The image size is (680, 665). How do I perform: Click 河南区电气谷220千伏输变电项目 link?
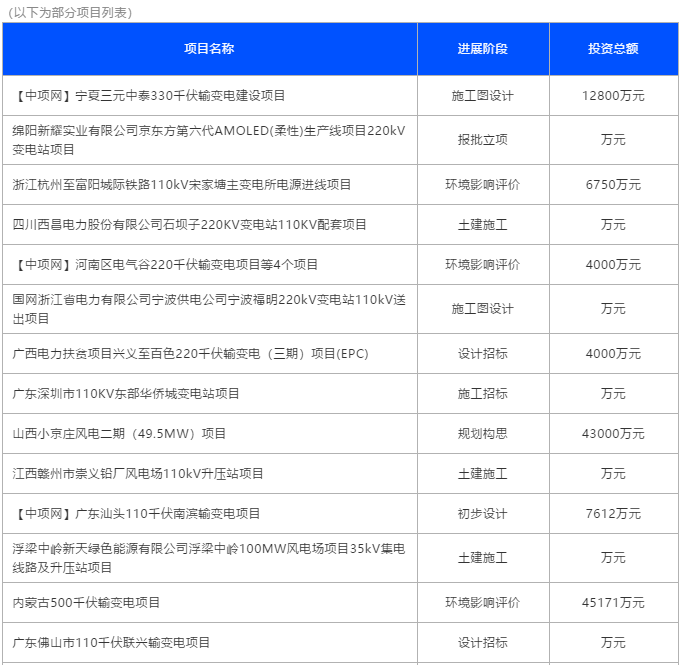coord(167,265)
